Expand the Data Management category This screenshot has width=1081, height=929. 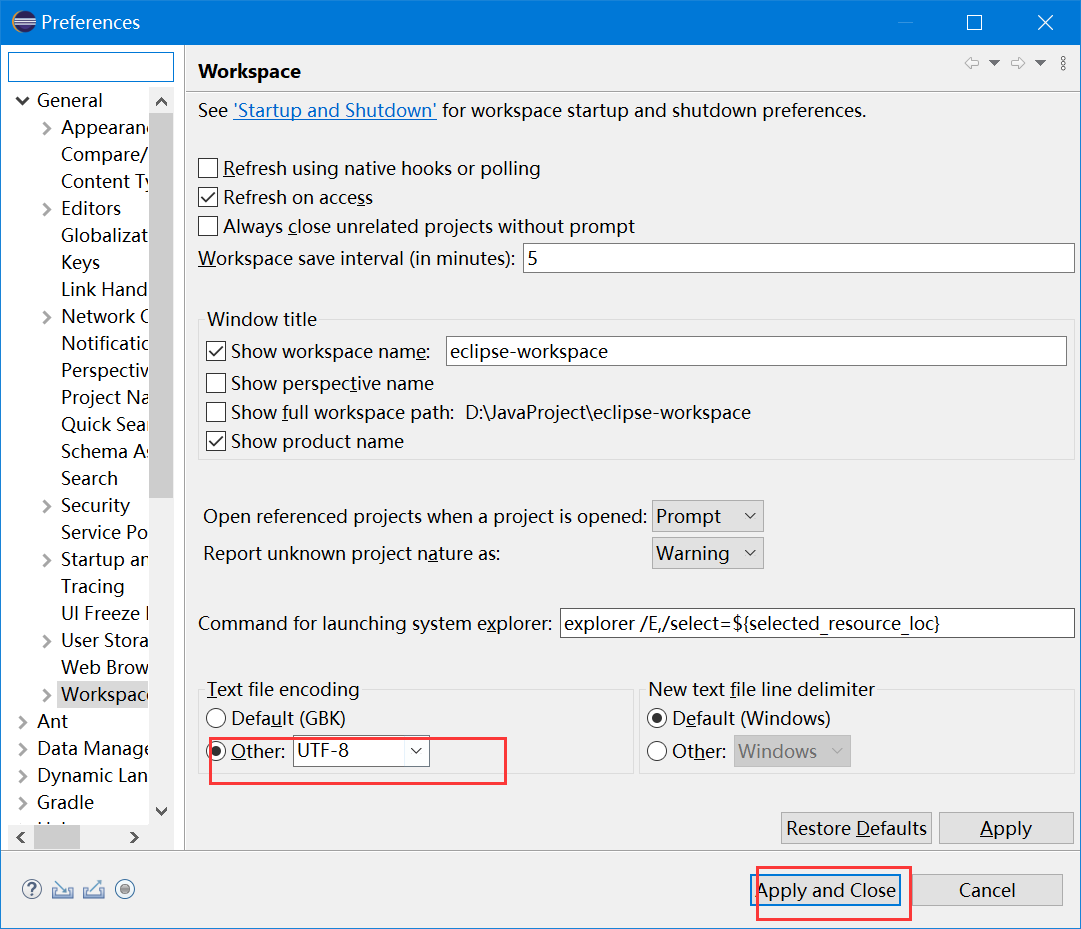click(23, 748)
